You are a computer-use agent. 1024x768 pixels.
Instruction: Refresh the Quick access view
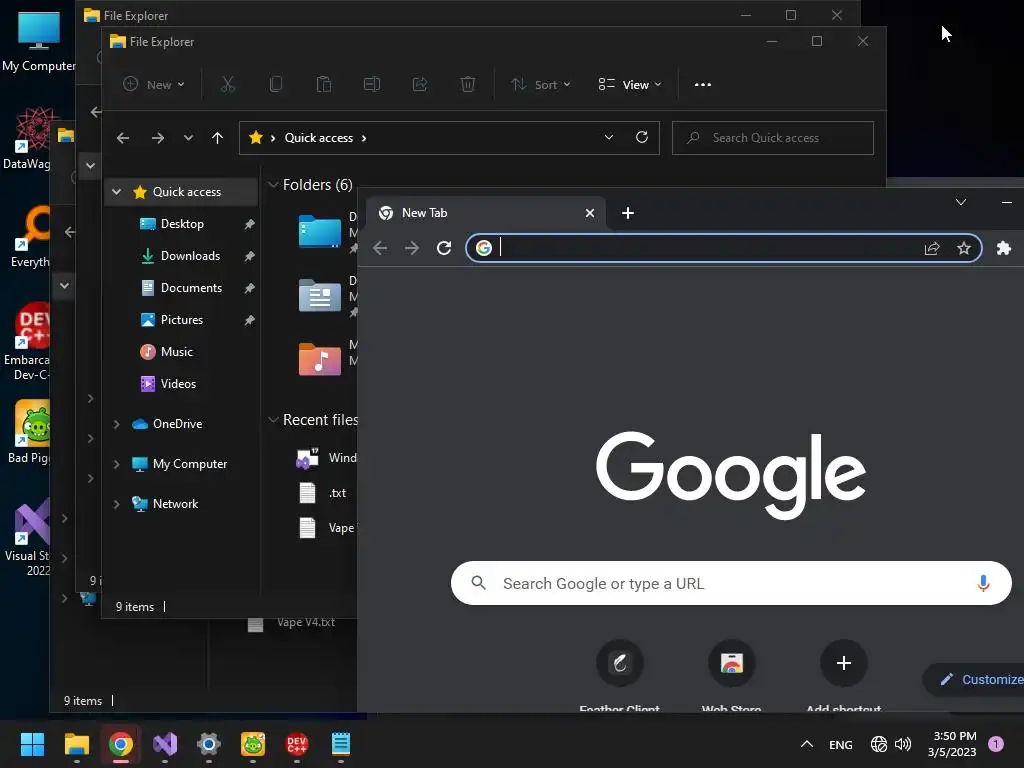(642, 137)
